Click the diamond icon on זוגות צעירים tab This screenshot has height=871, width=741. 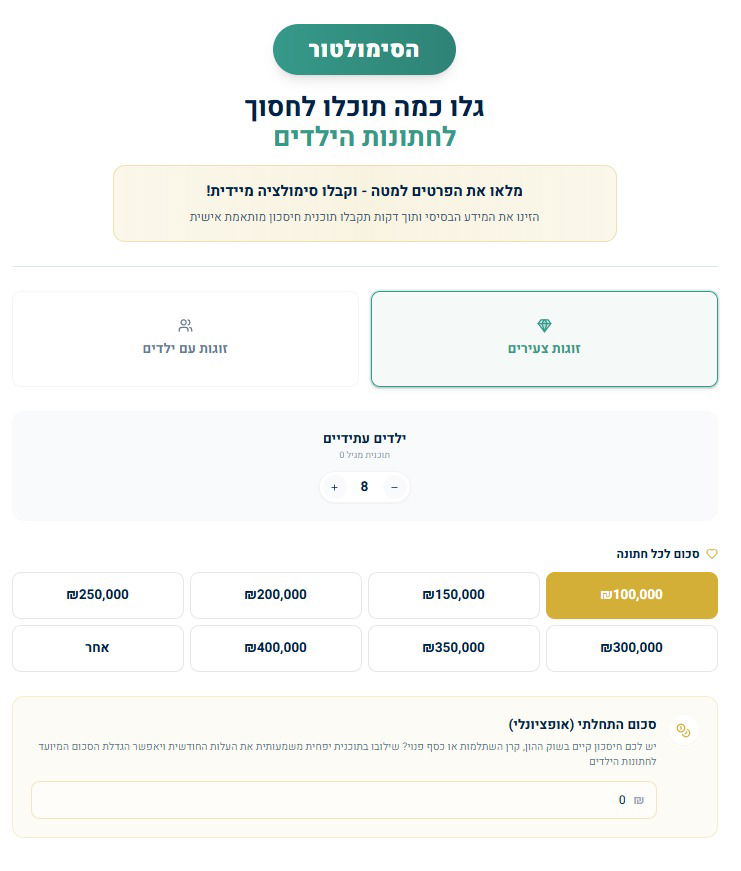tap(544, 325)
